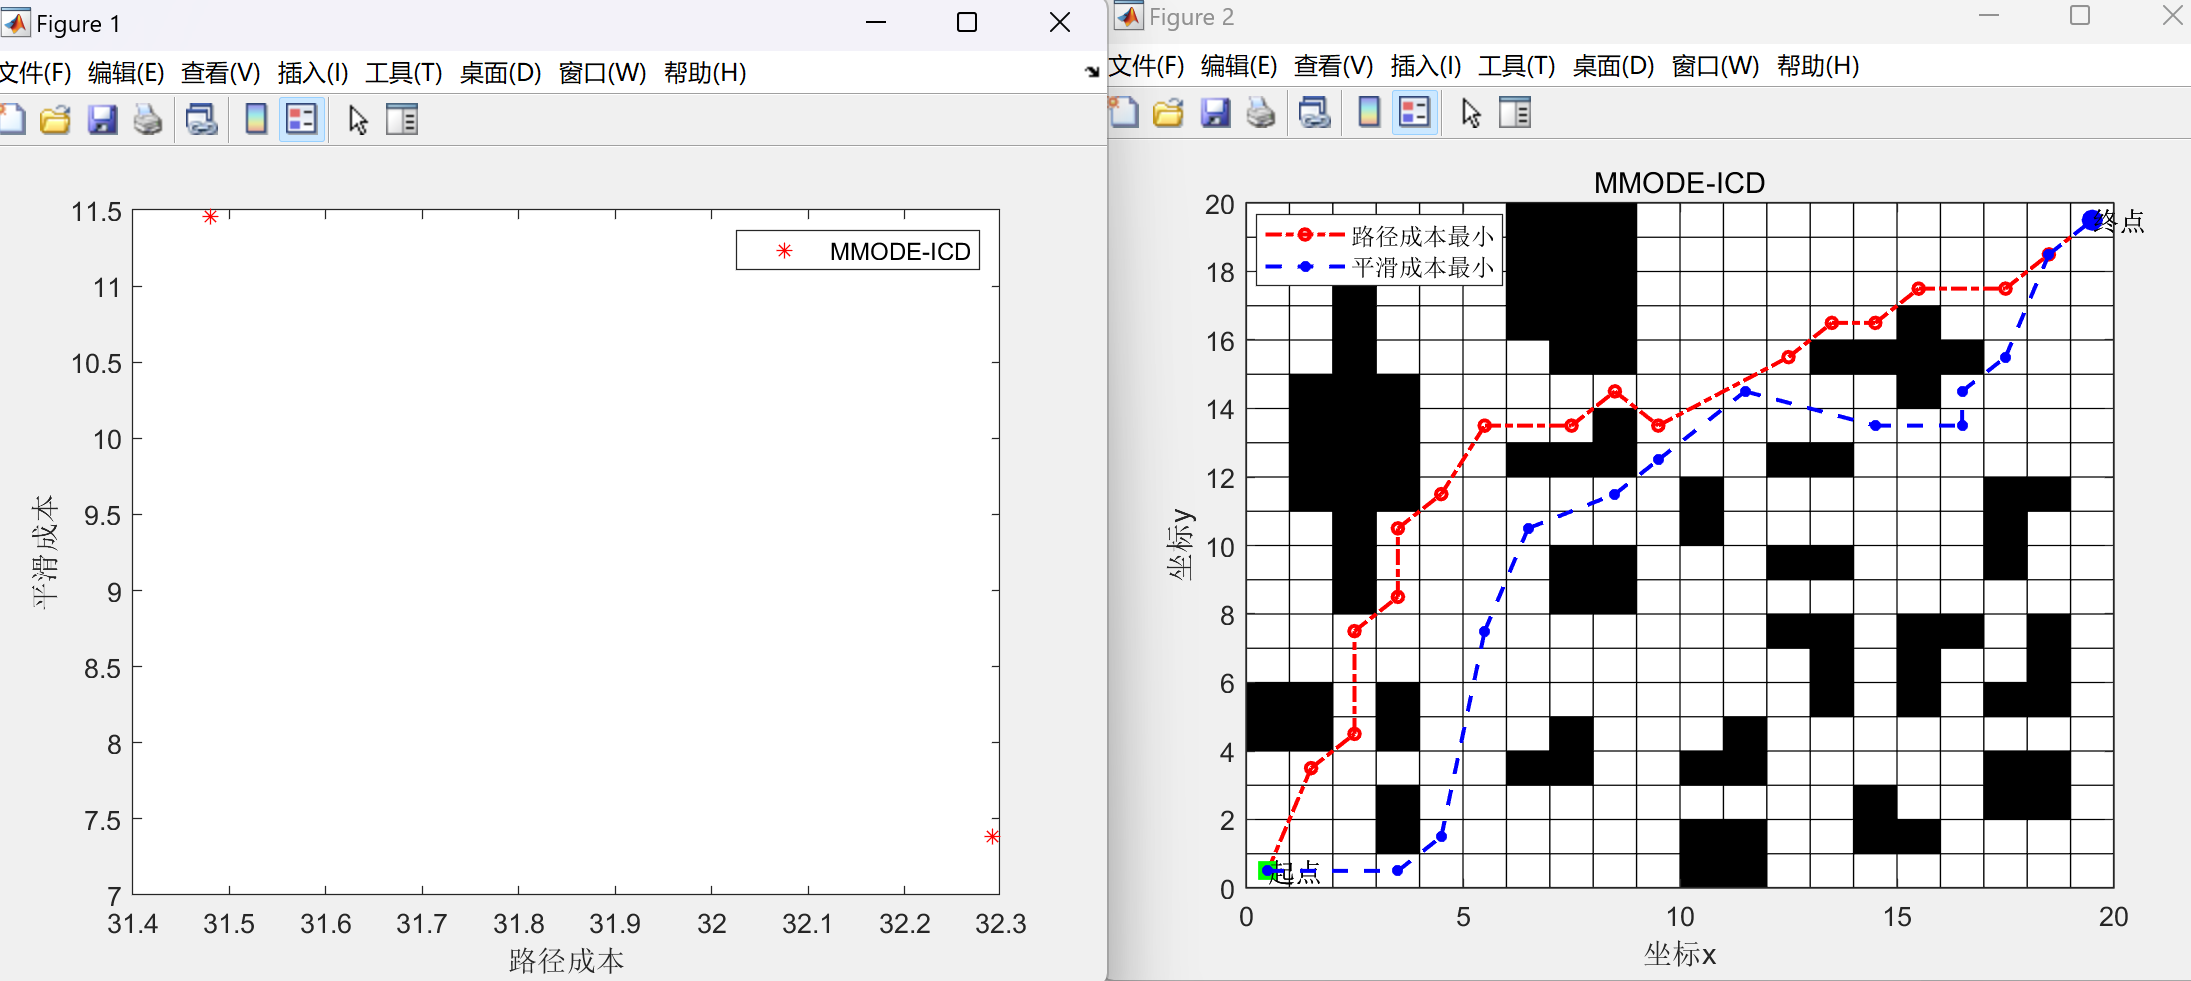
Task: Open Property Inspector in Figure 1 toolbar
Action: point(402,119)
